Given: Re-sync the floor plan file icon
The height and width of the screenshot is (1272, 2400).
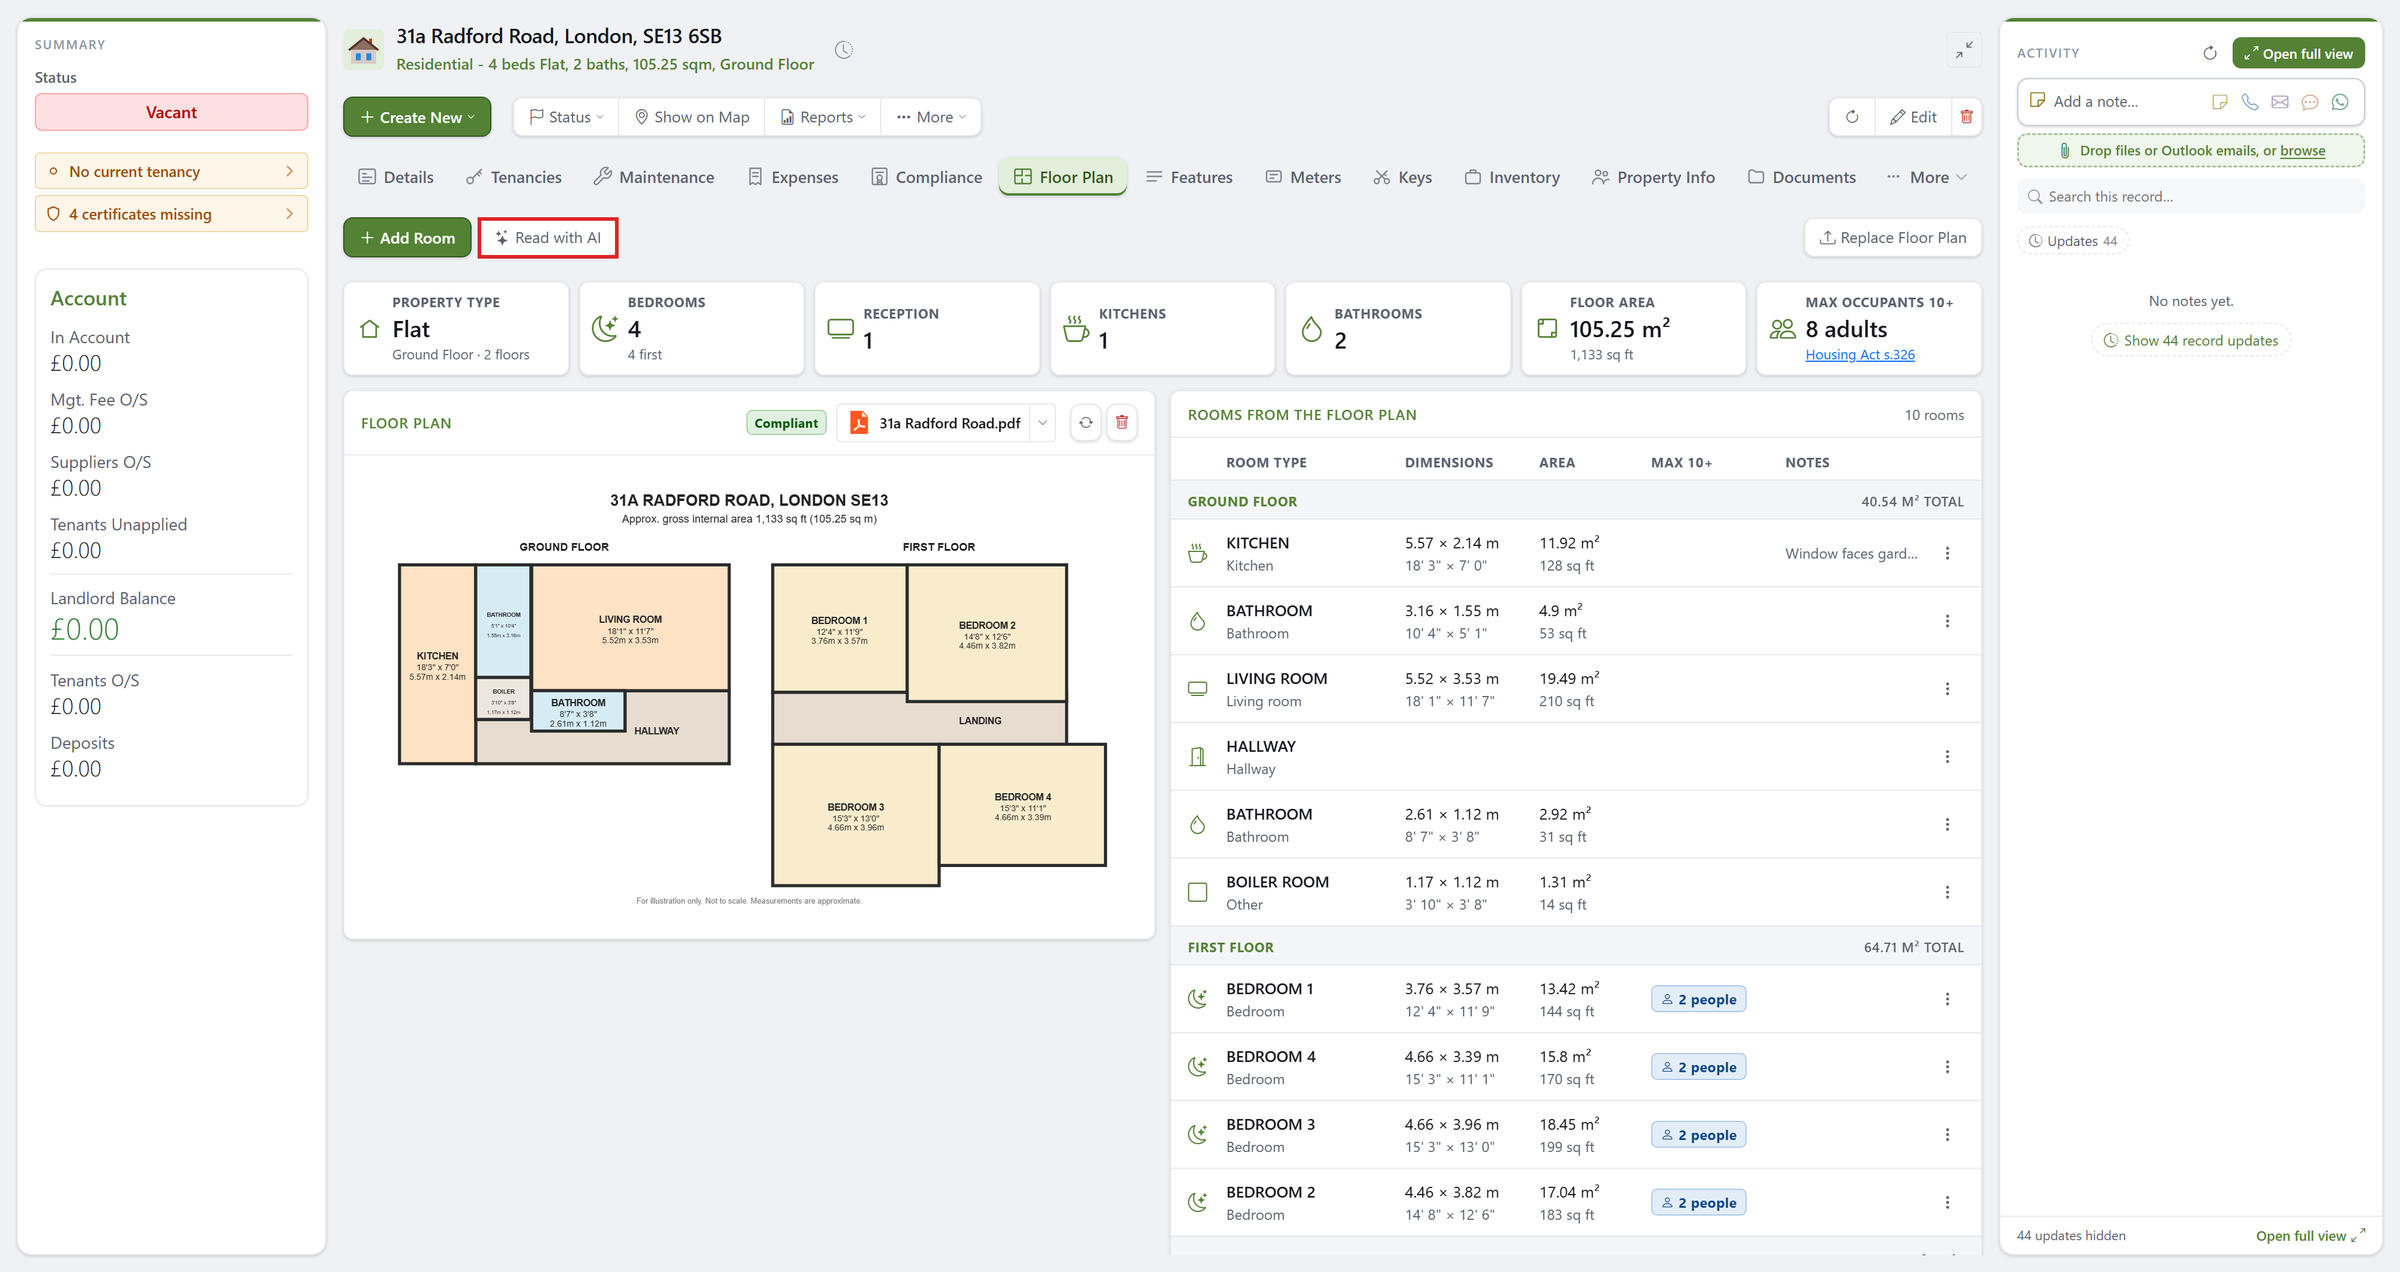Looking at the screenshot, I should (1085, 423).
